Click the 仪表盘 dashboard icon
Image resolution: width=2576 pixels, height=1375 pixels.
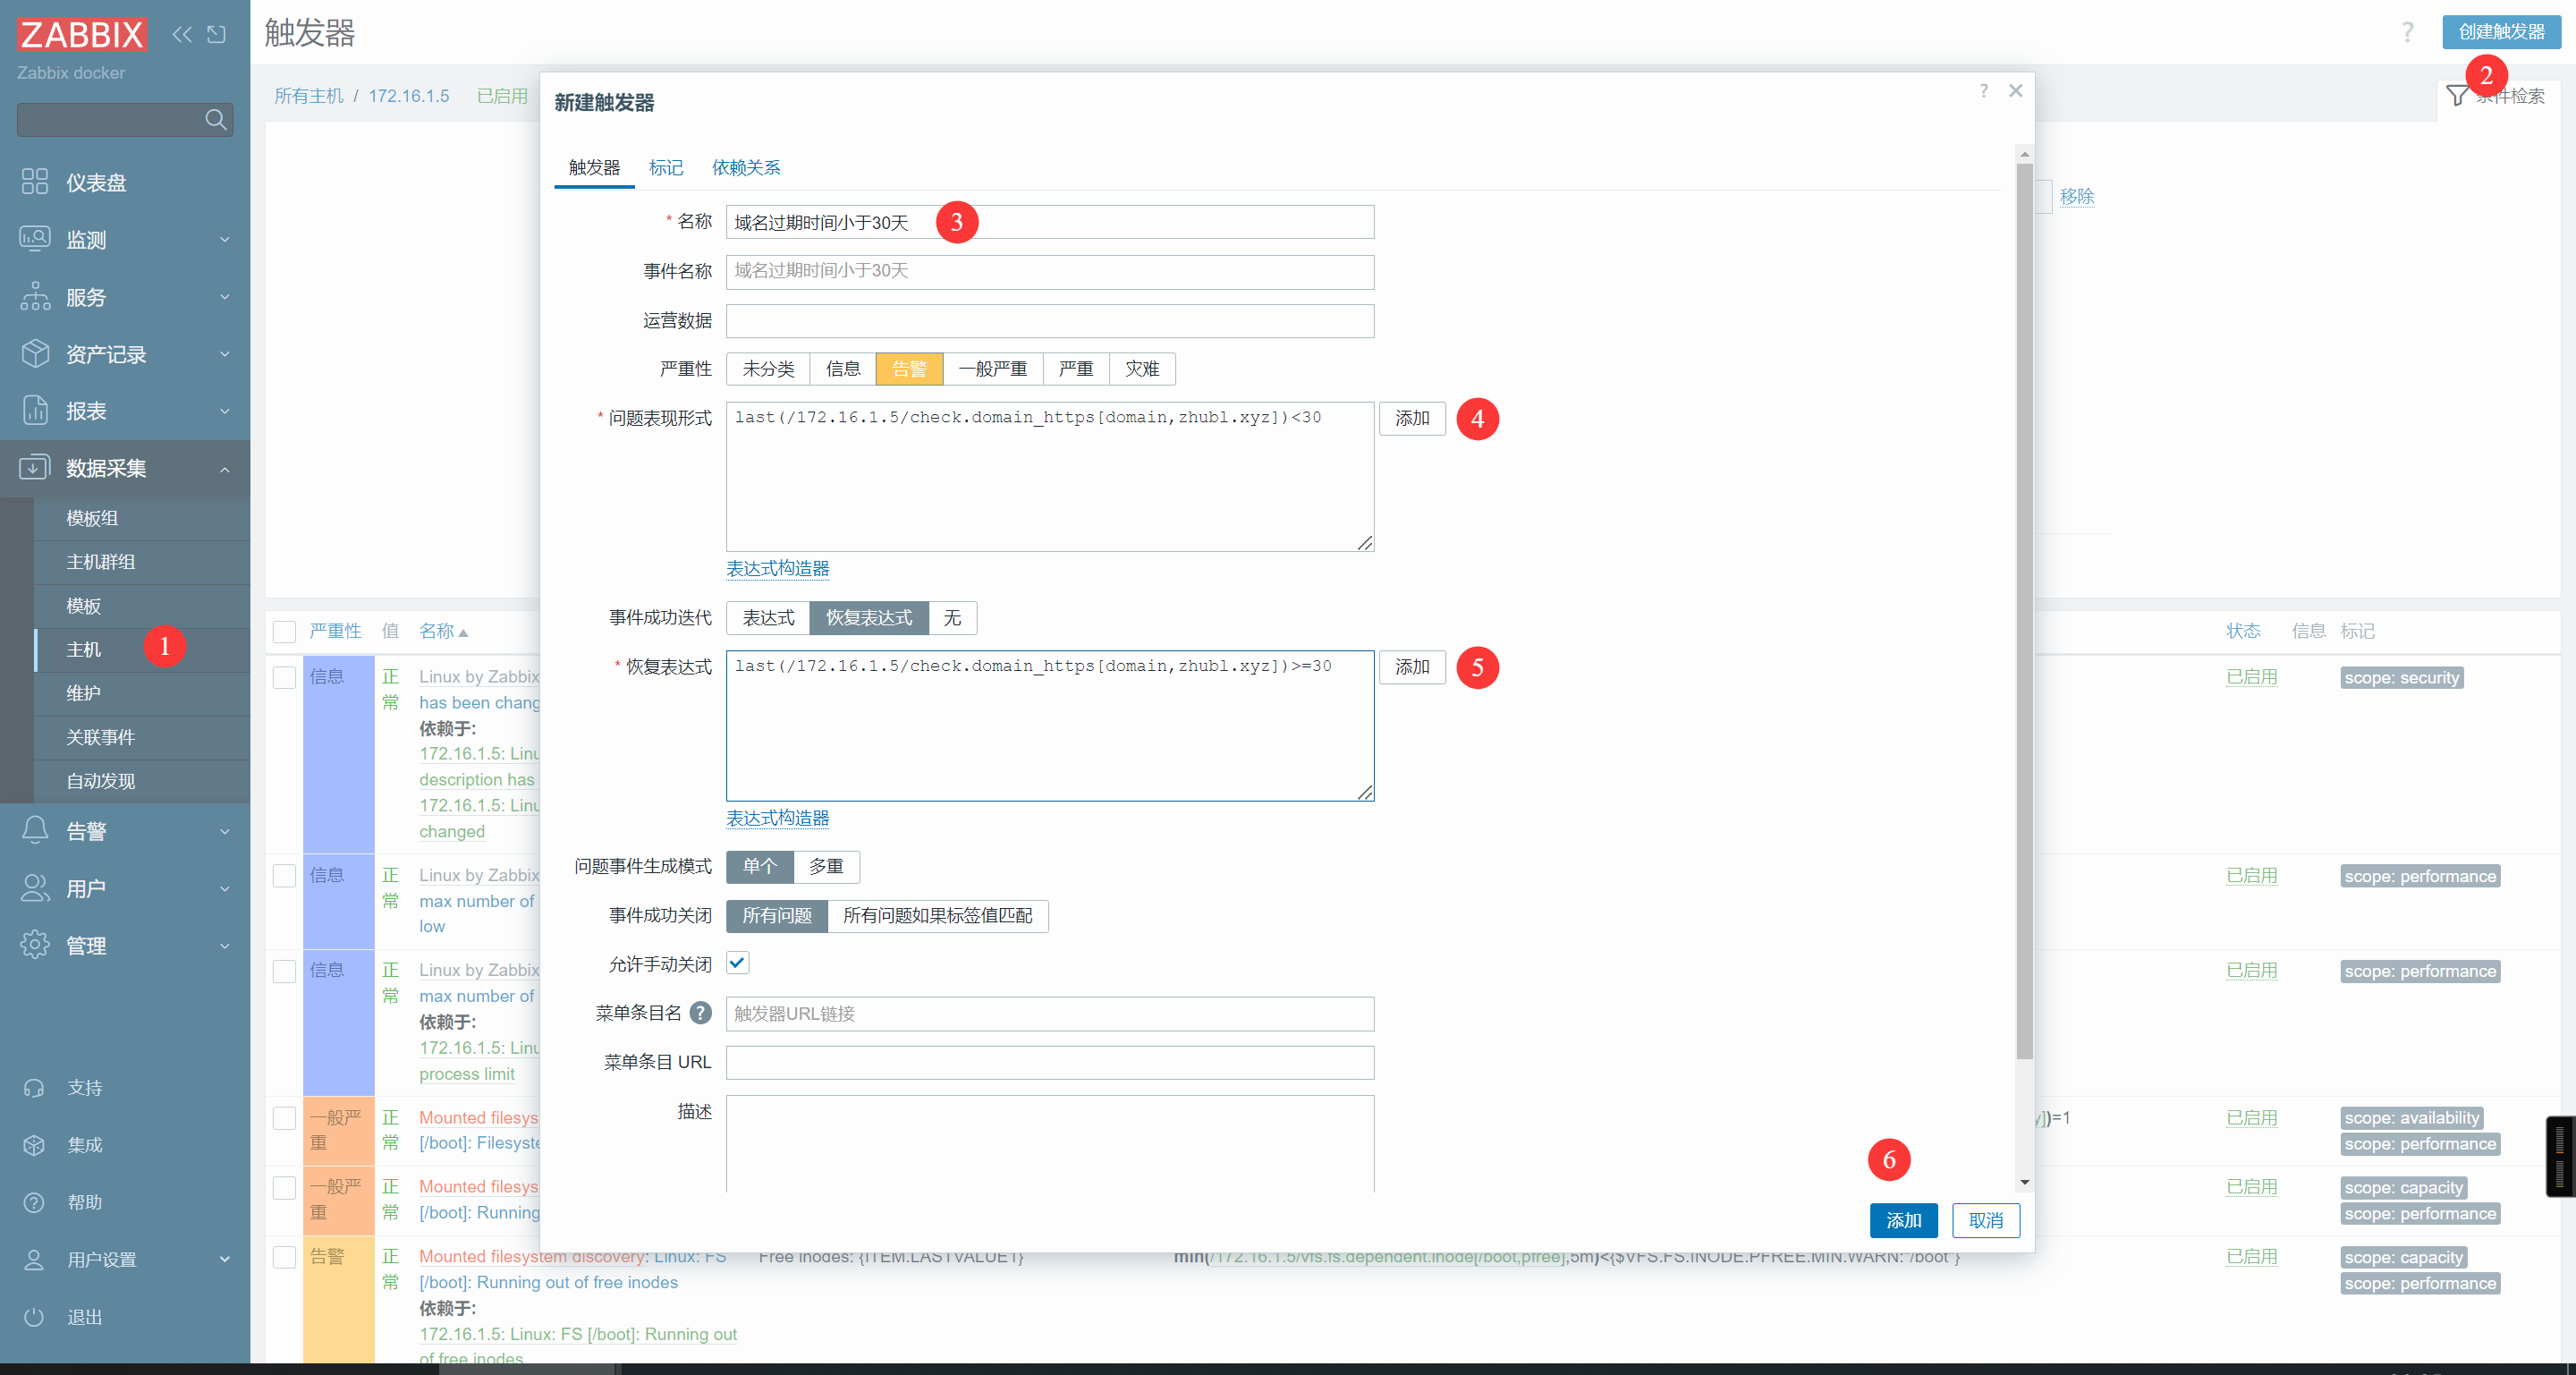click(x=35, y=181)
